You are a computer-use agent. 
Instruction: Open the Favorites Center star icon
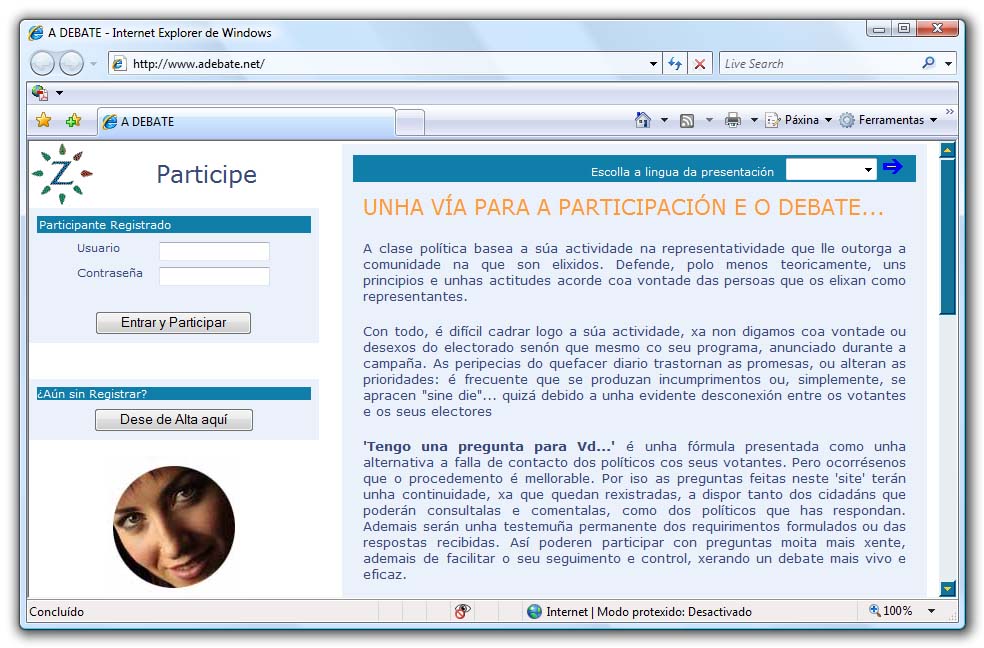44,120
